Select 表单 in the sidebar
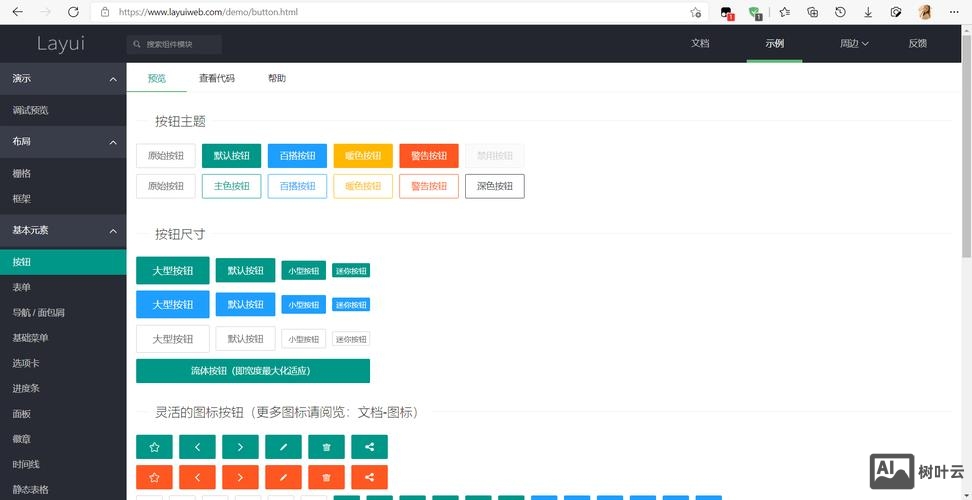 63,287
